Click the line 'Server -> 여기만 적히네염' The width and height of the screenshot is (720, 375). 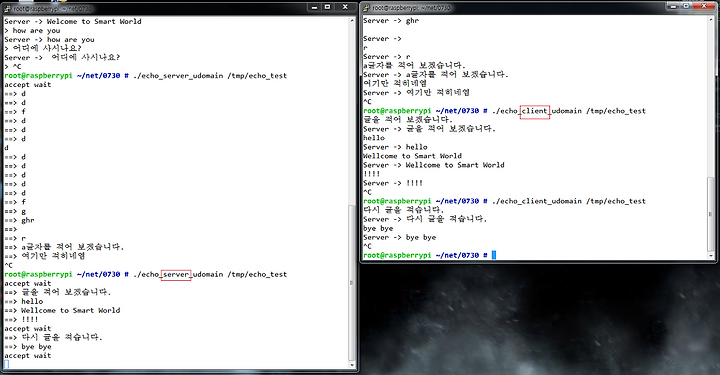click(x=416, y=93)
